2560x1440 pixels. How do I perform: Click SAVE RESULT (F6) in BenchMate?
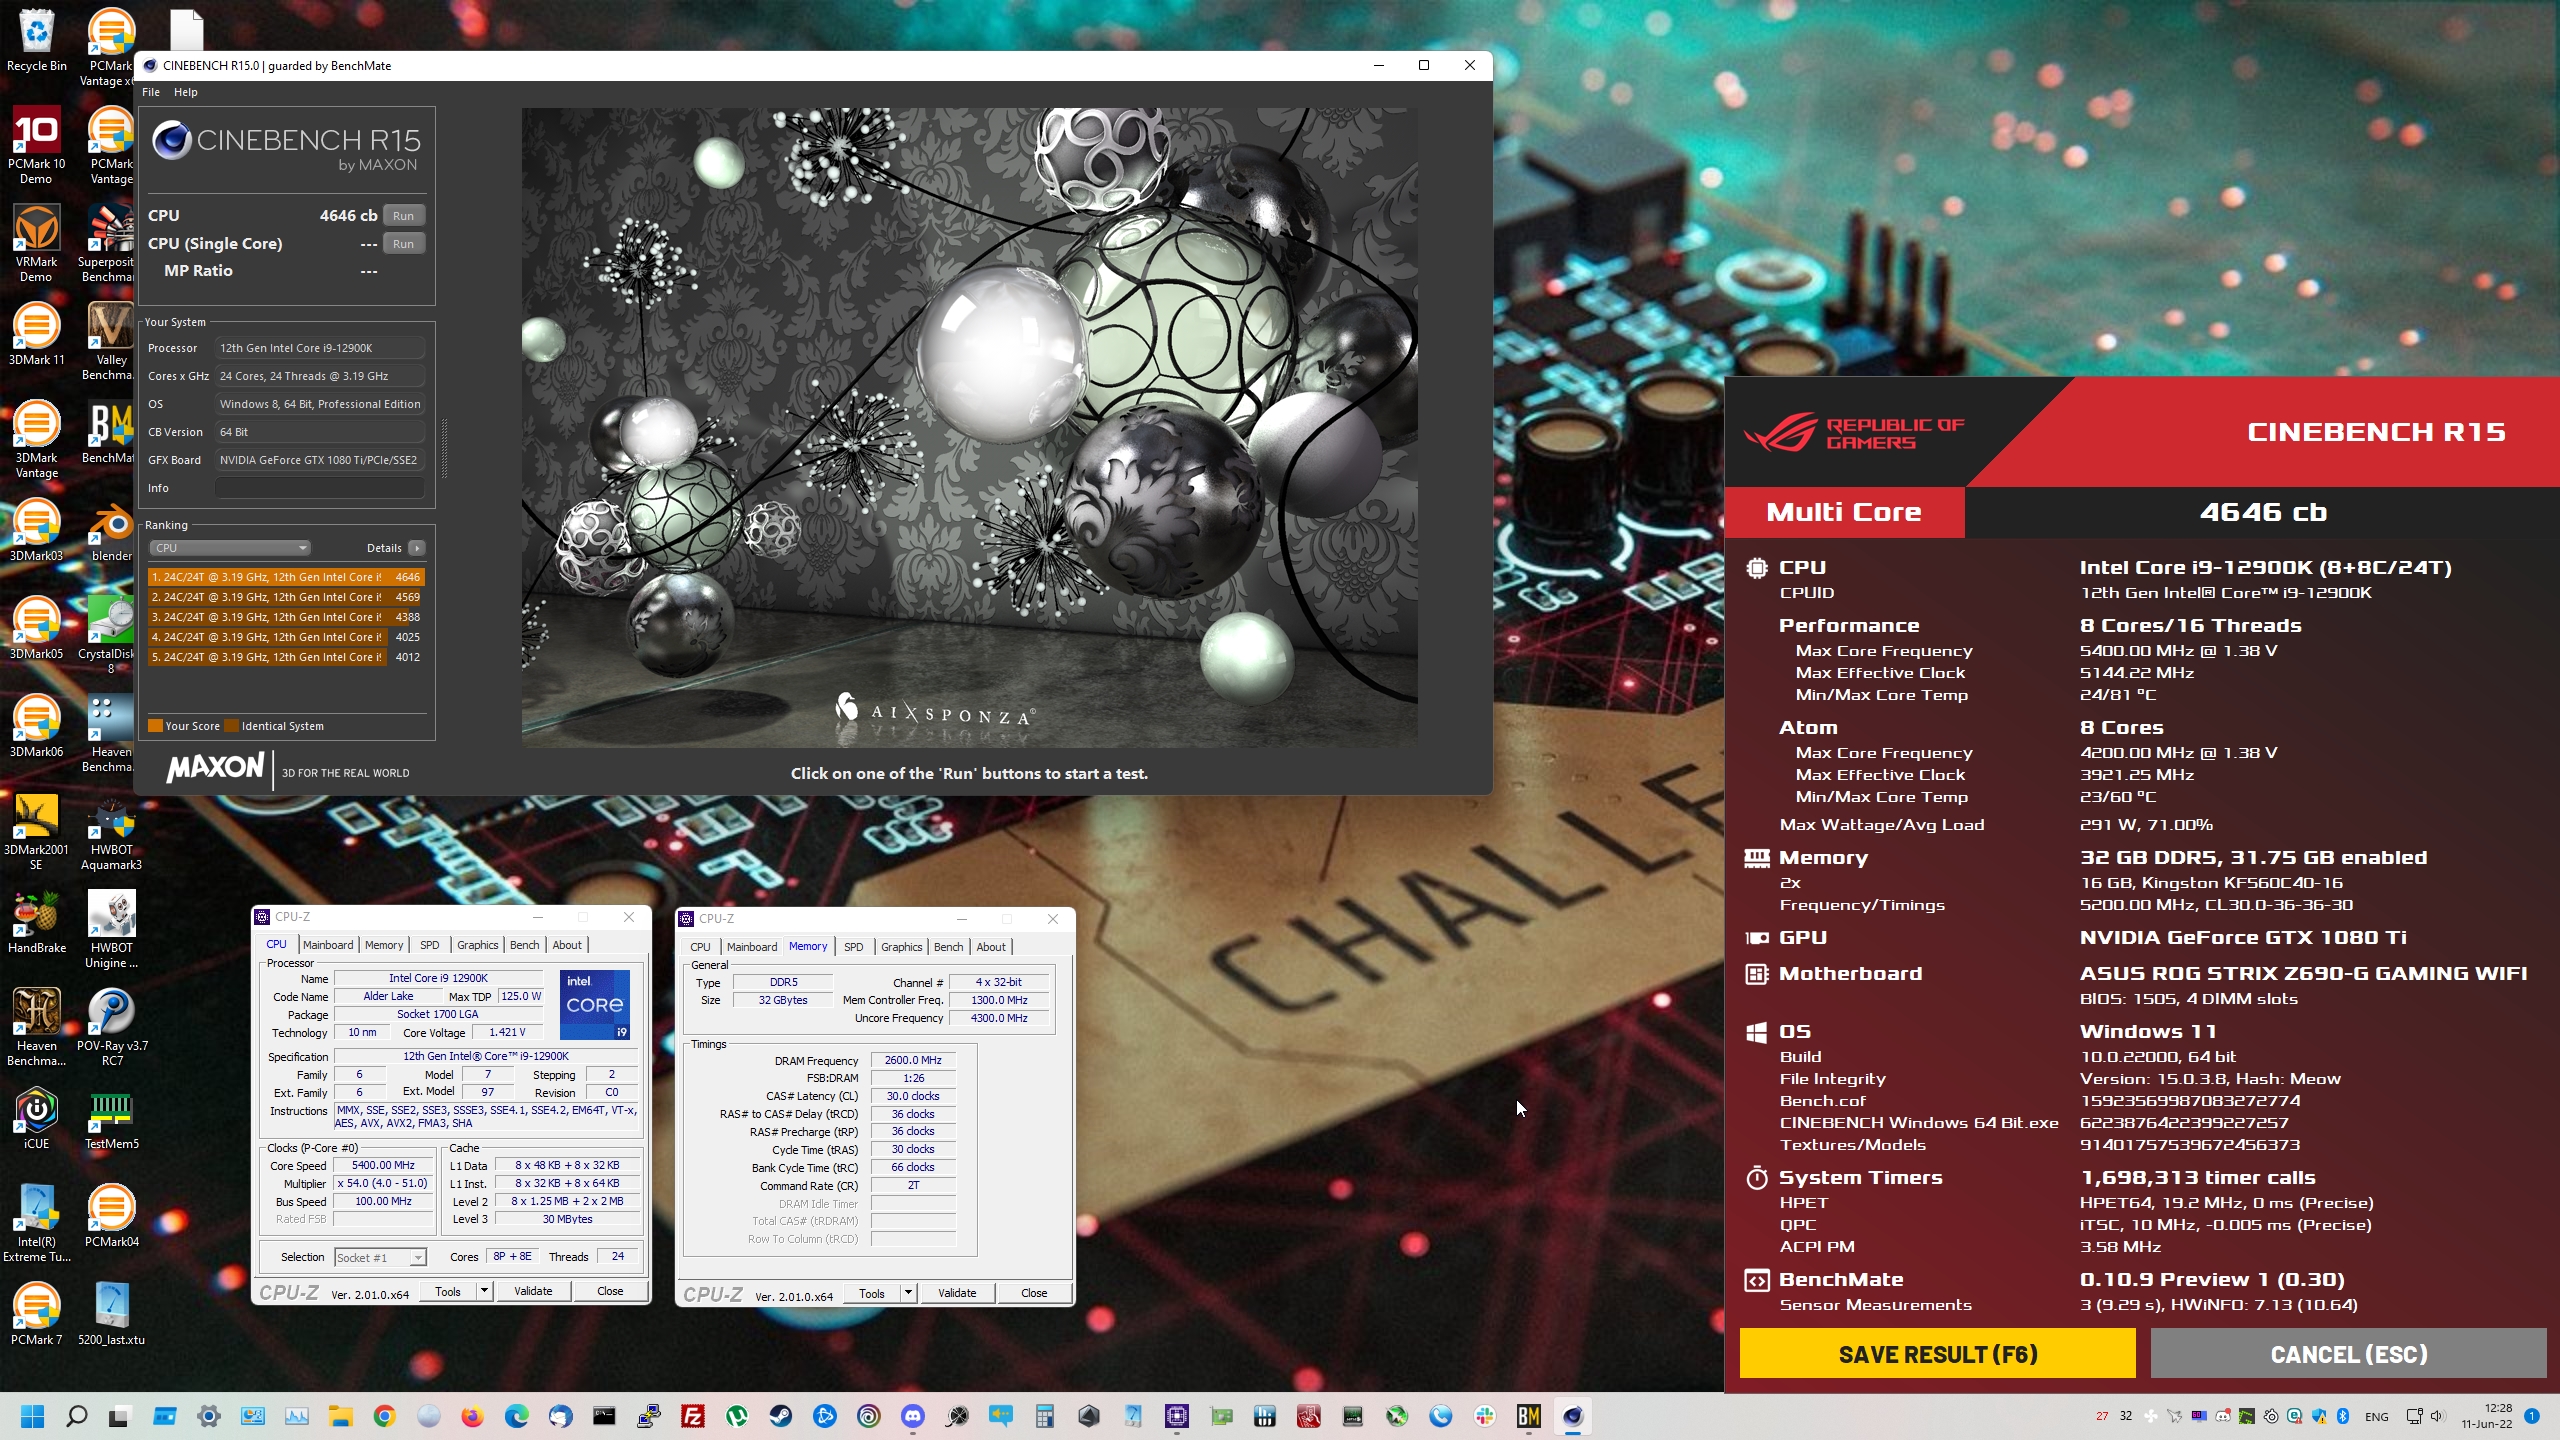[1937, 1354]
